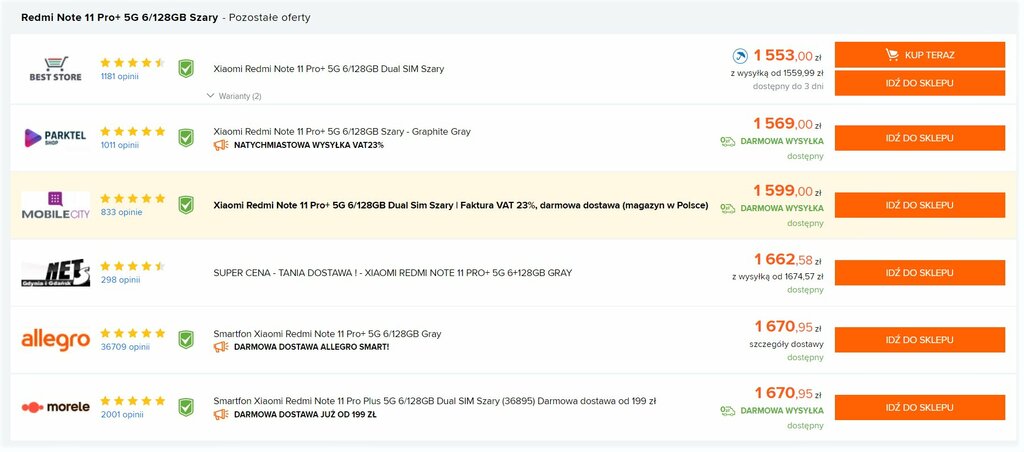Click the delivery truck icon in Parktel row
Image resolution: width=1024 pixels, height=452 pixels.
pos(728,141)
